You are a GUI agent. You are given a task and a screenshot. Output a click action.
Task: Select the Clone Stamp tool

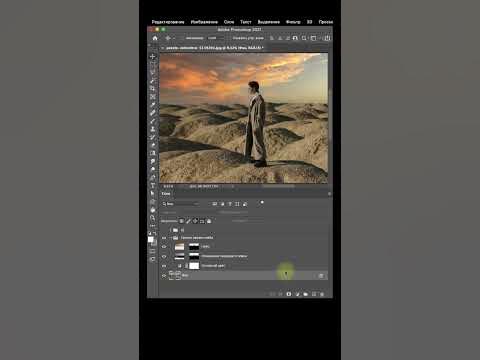click(152, 129)
